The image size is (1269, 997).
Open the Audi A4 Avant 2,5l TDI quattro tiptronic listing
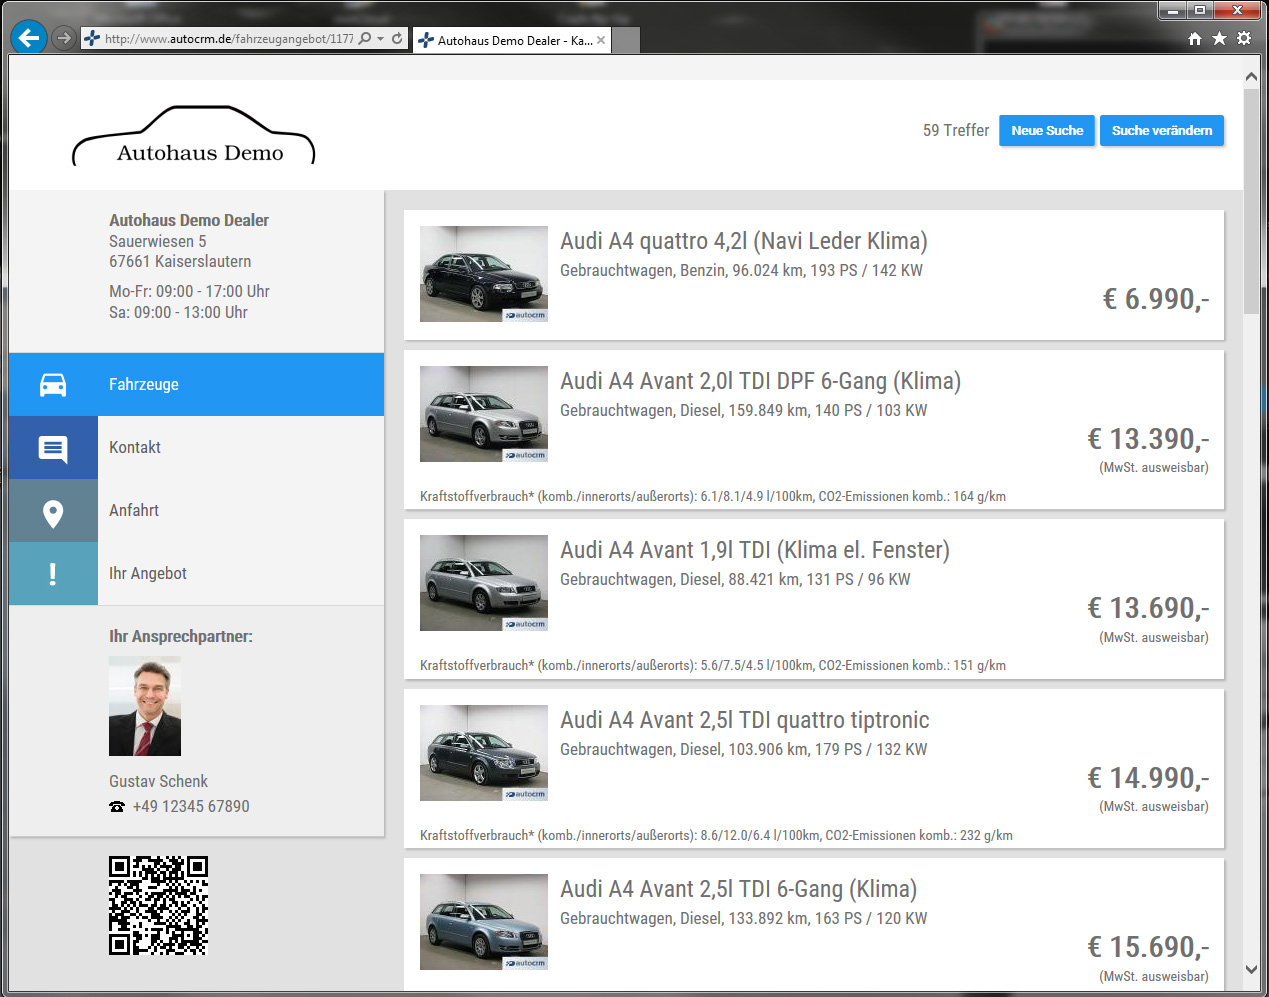coord(745,720)
